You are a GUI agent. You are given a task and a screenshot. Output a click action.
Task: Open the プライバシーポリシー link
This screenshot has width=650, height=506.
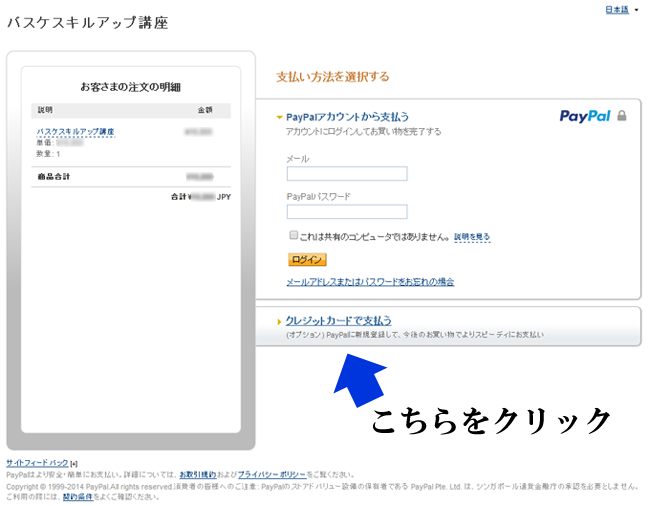272,475
